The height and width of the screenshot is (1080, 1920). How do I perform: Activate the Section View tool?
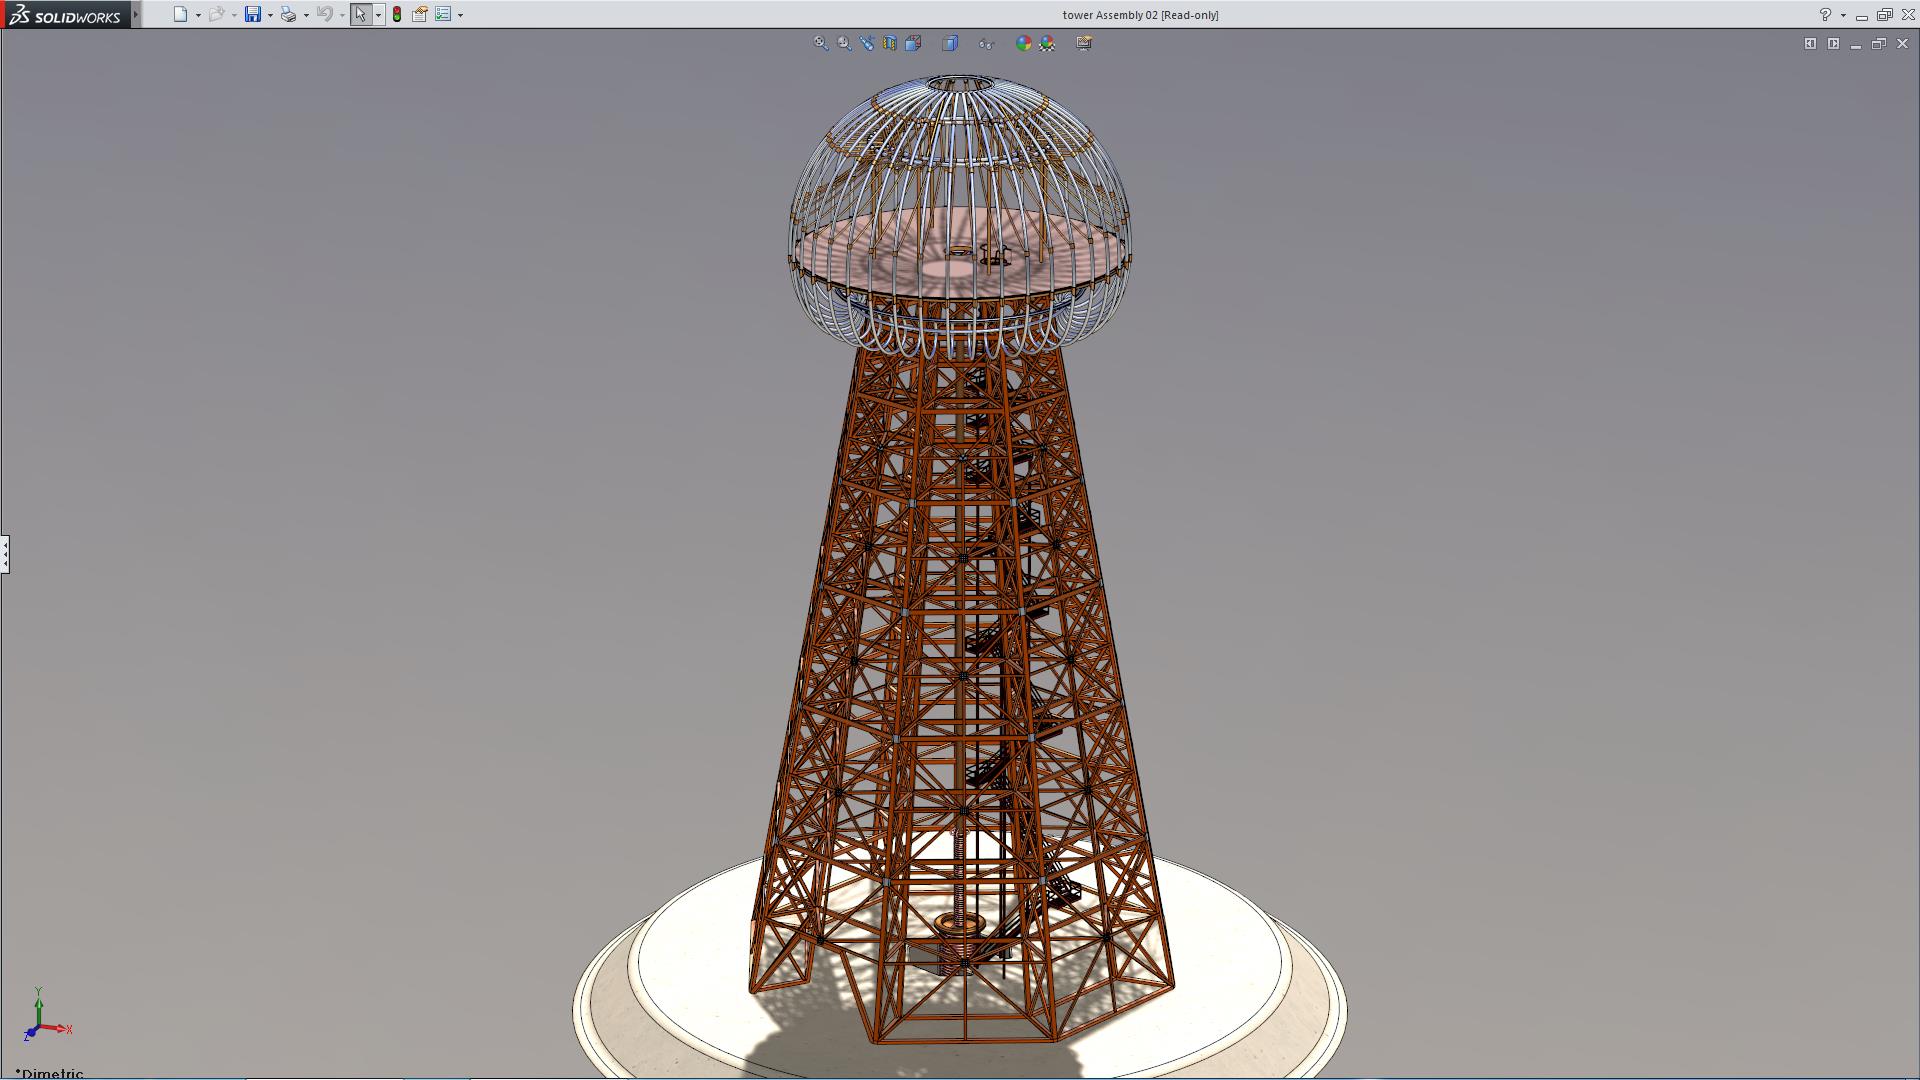[890, 43]
